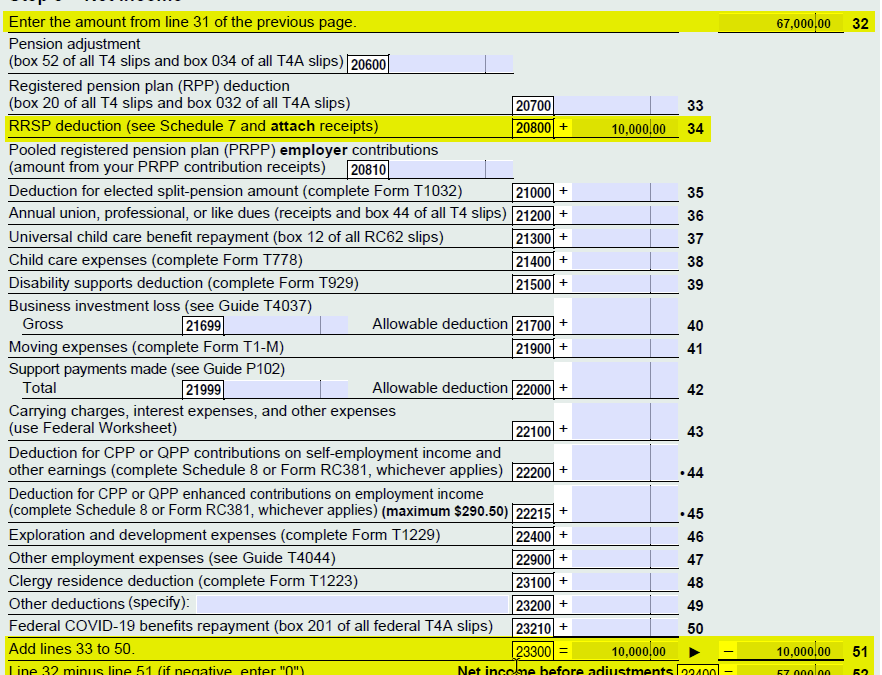Click the disability supports deduction field, line 39

[x=625, y=284]
